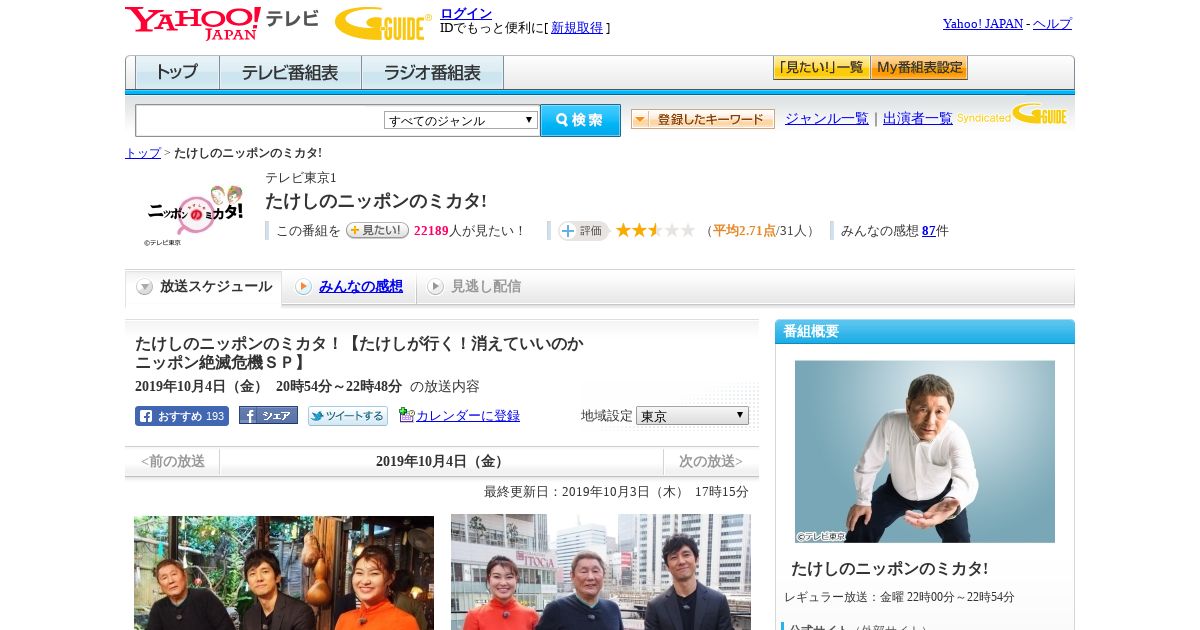The image size is (1200, 630).
Task: Click the カレンダーに登録 link
Action: pyautogui.click(x=468, y=416)
